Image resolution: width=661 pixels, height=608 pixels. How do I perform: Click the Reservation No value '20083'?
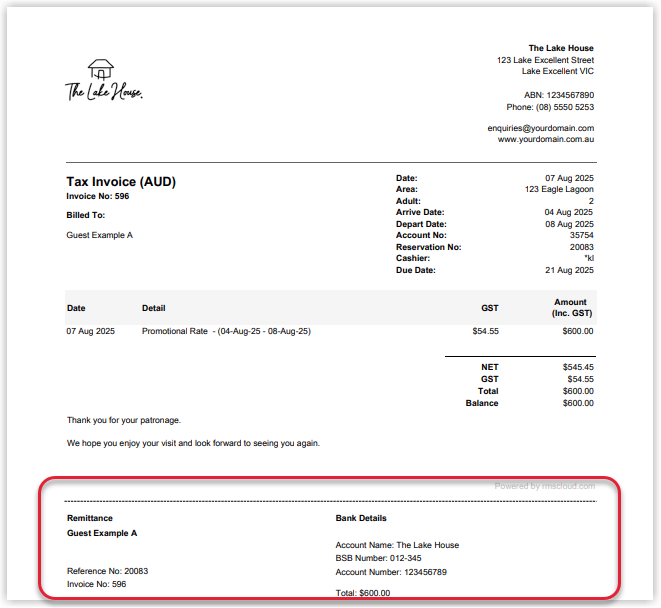581,247
